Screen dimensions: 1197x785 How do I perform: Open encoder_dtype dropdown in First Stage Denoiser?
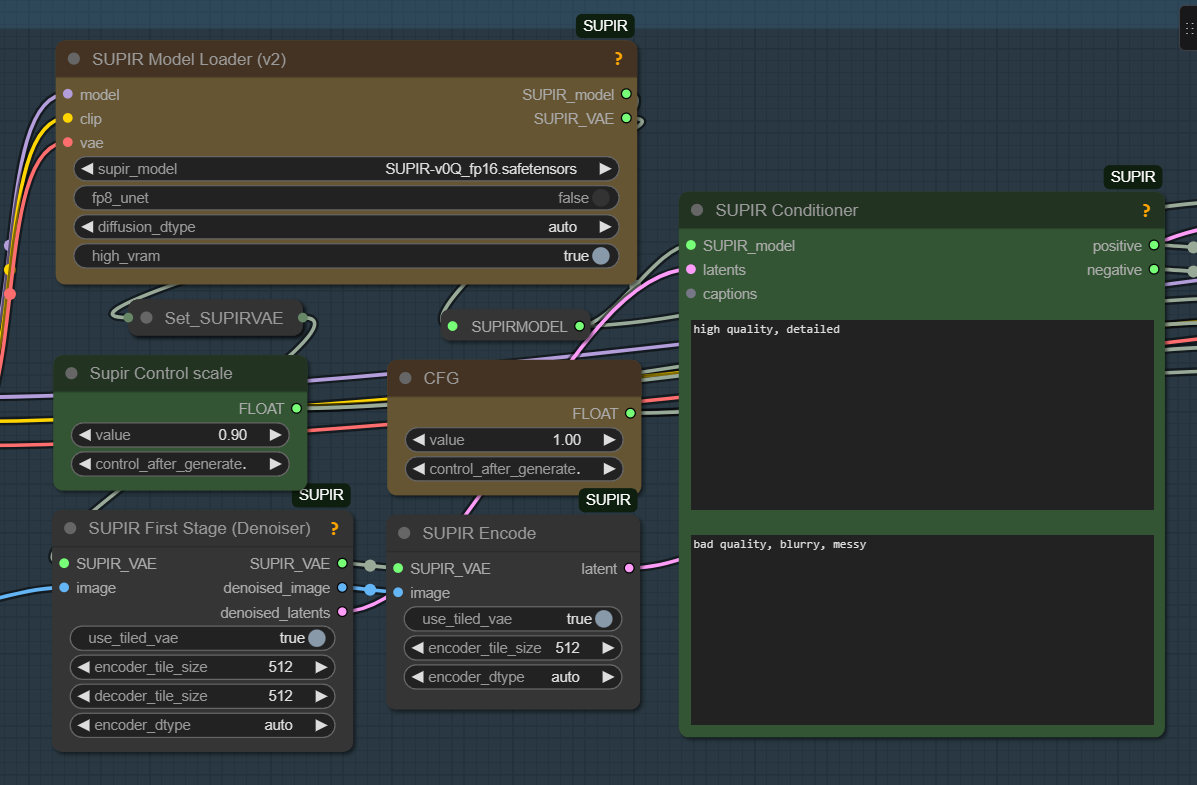(202, 725)
